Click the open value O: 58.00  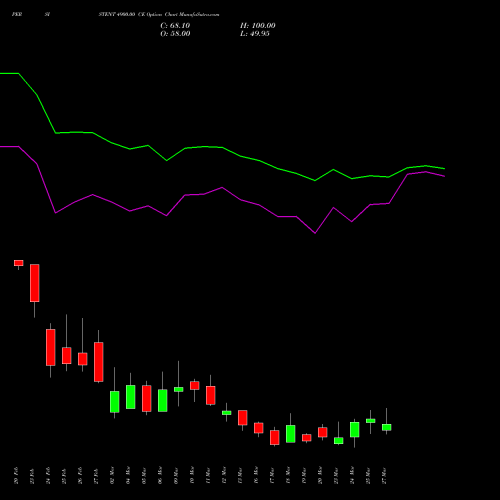tap(175, 34)
